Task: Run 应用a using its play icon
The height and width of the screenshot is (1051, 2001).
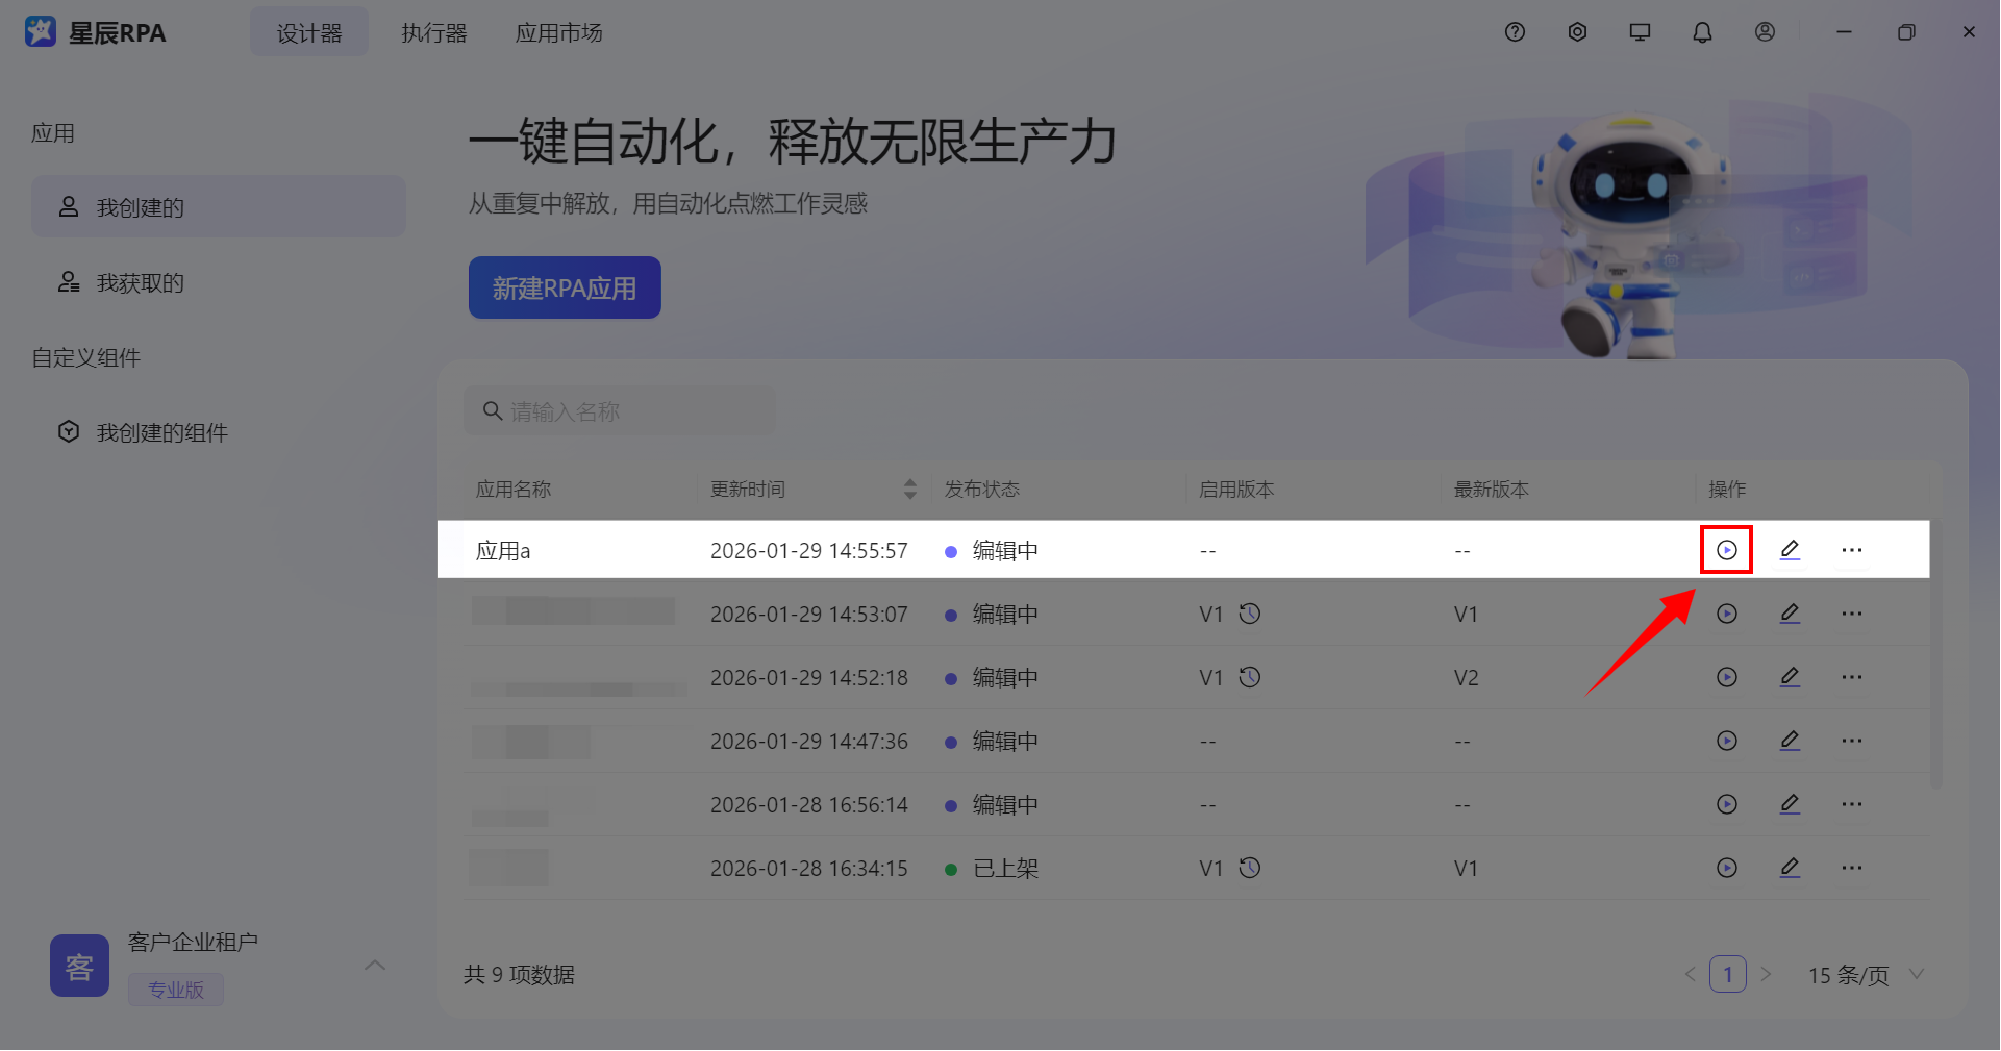Action: coord(1727,550)
